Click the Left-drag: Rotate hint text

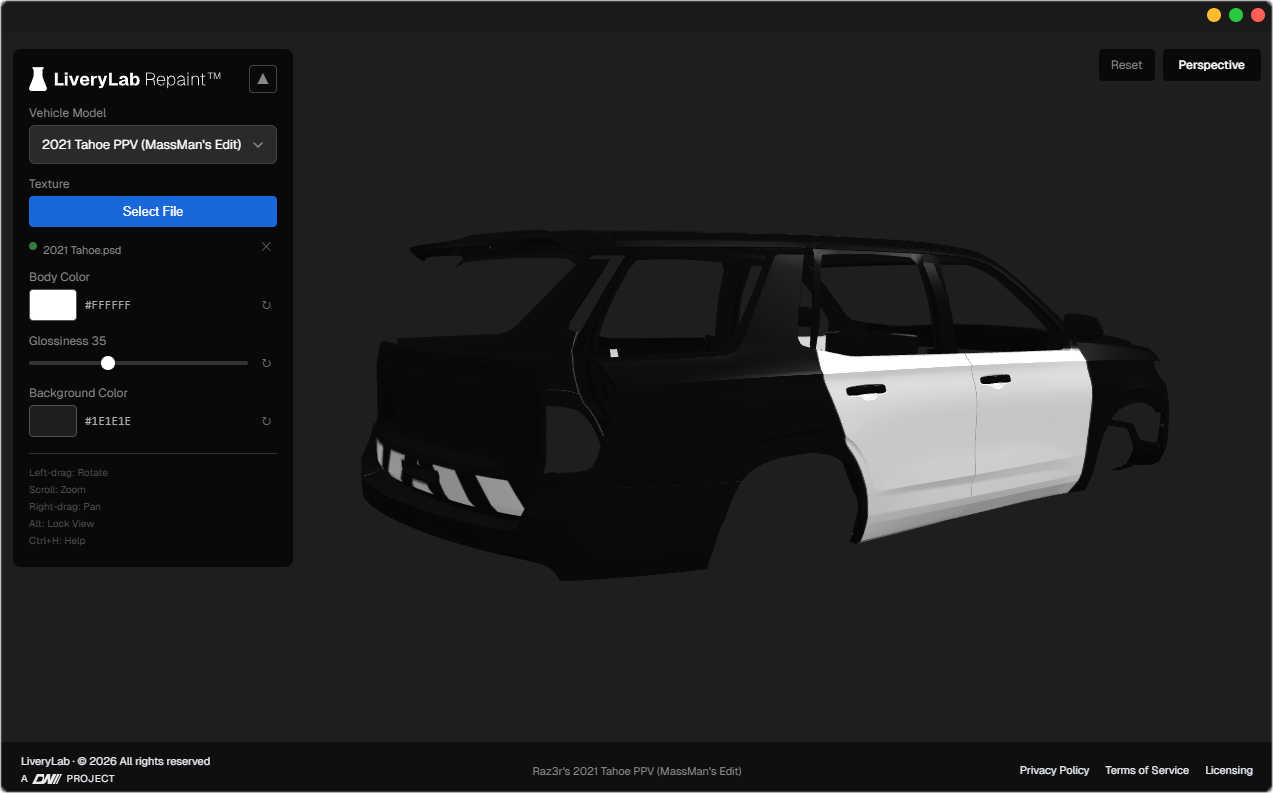click(x=68, y=473)
